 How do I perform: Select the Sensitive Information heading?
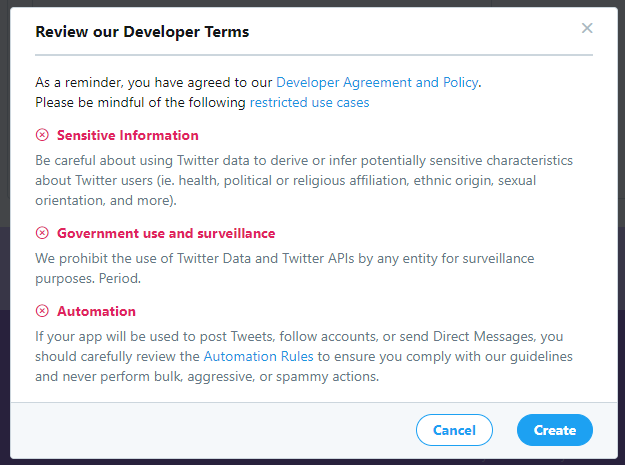tap(128, 135)
